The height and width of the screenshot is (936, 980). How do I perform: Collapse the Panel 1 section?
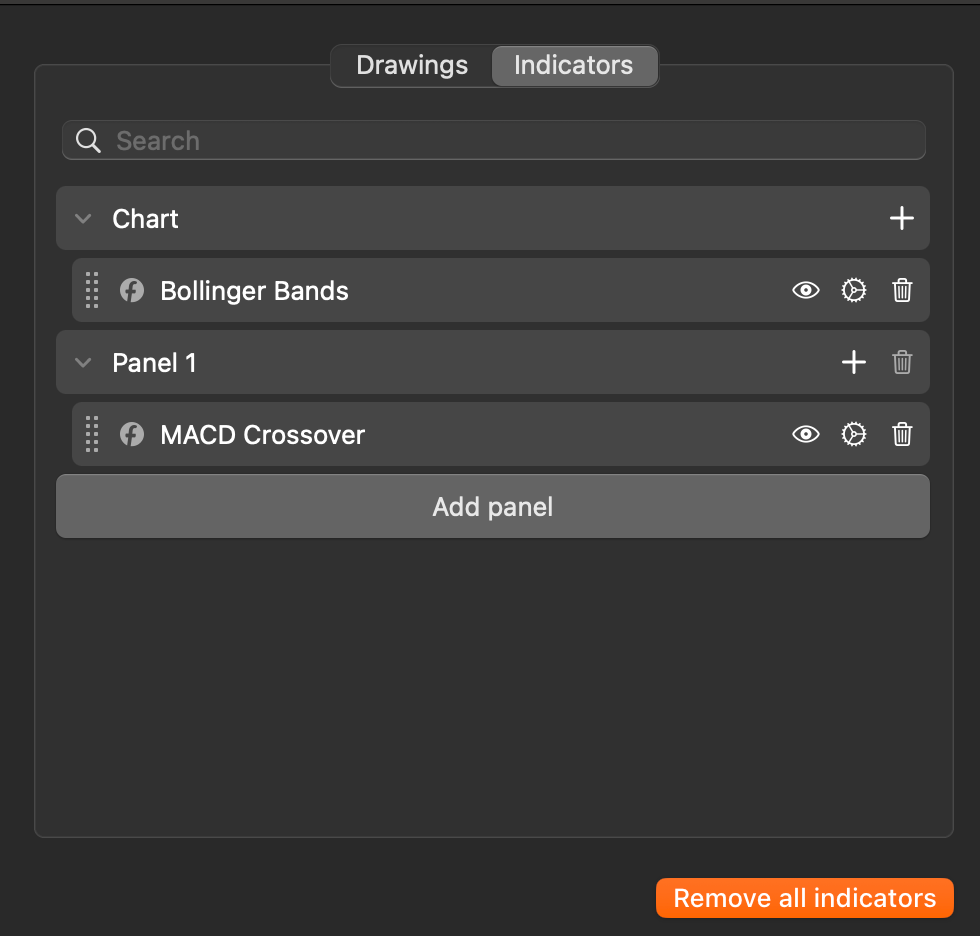(x=84, y=362)
